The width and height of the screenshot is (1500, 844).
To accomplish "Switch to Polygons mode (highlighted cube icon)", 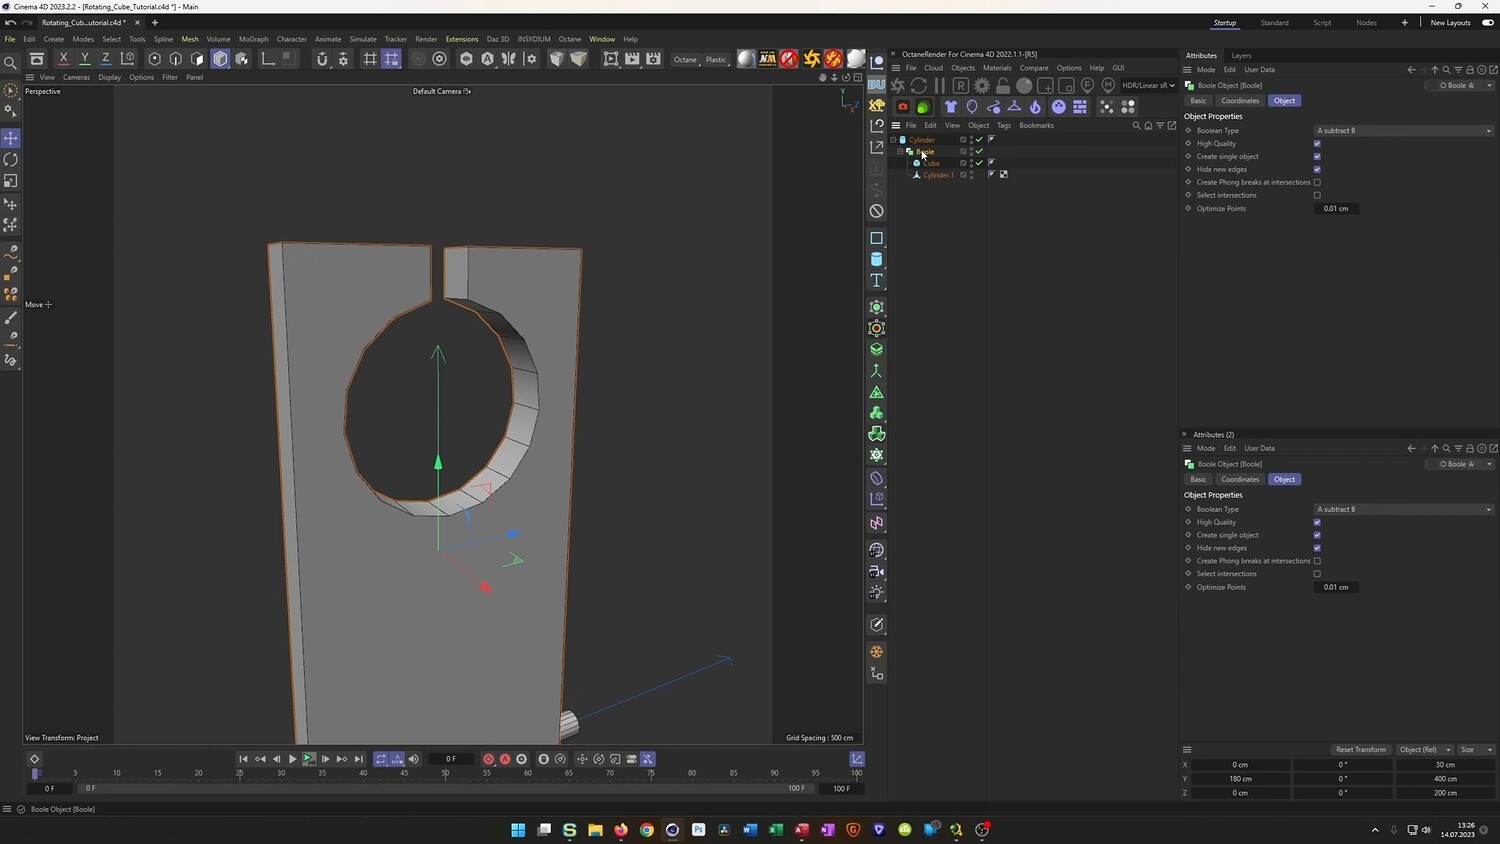I will pos(220,59).
